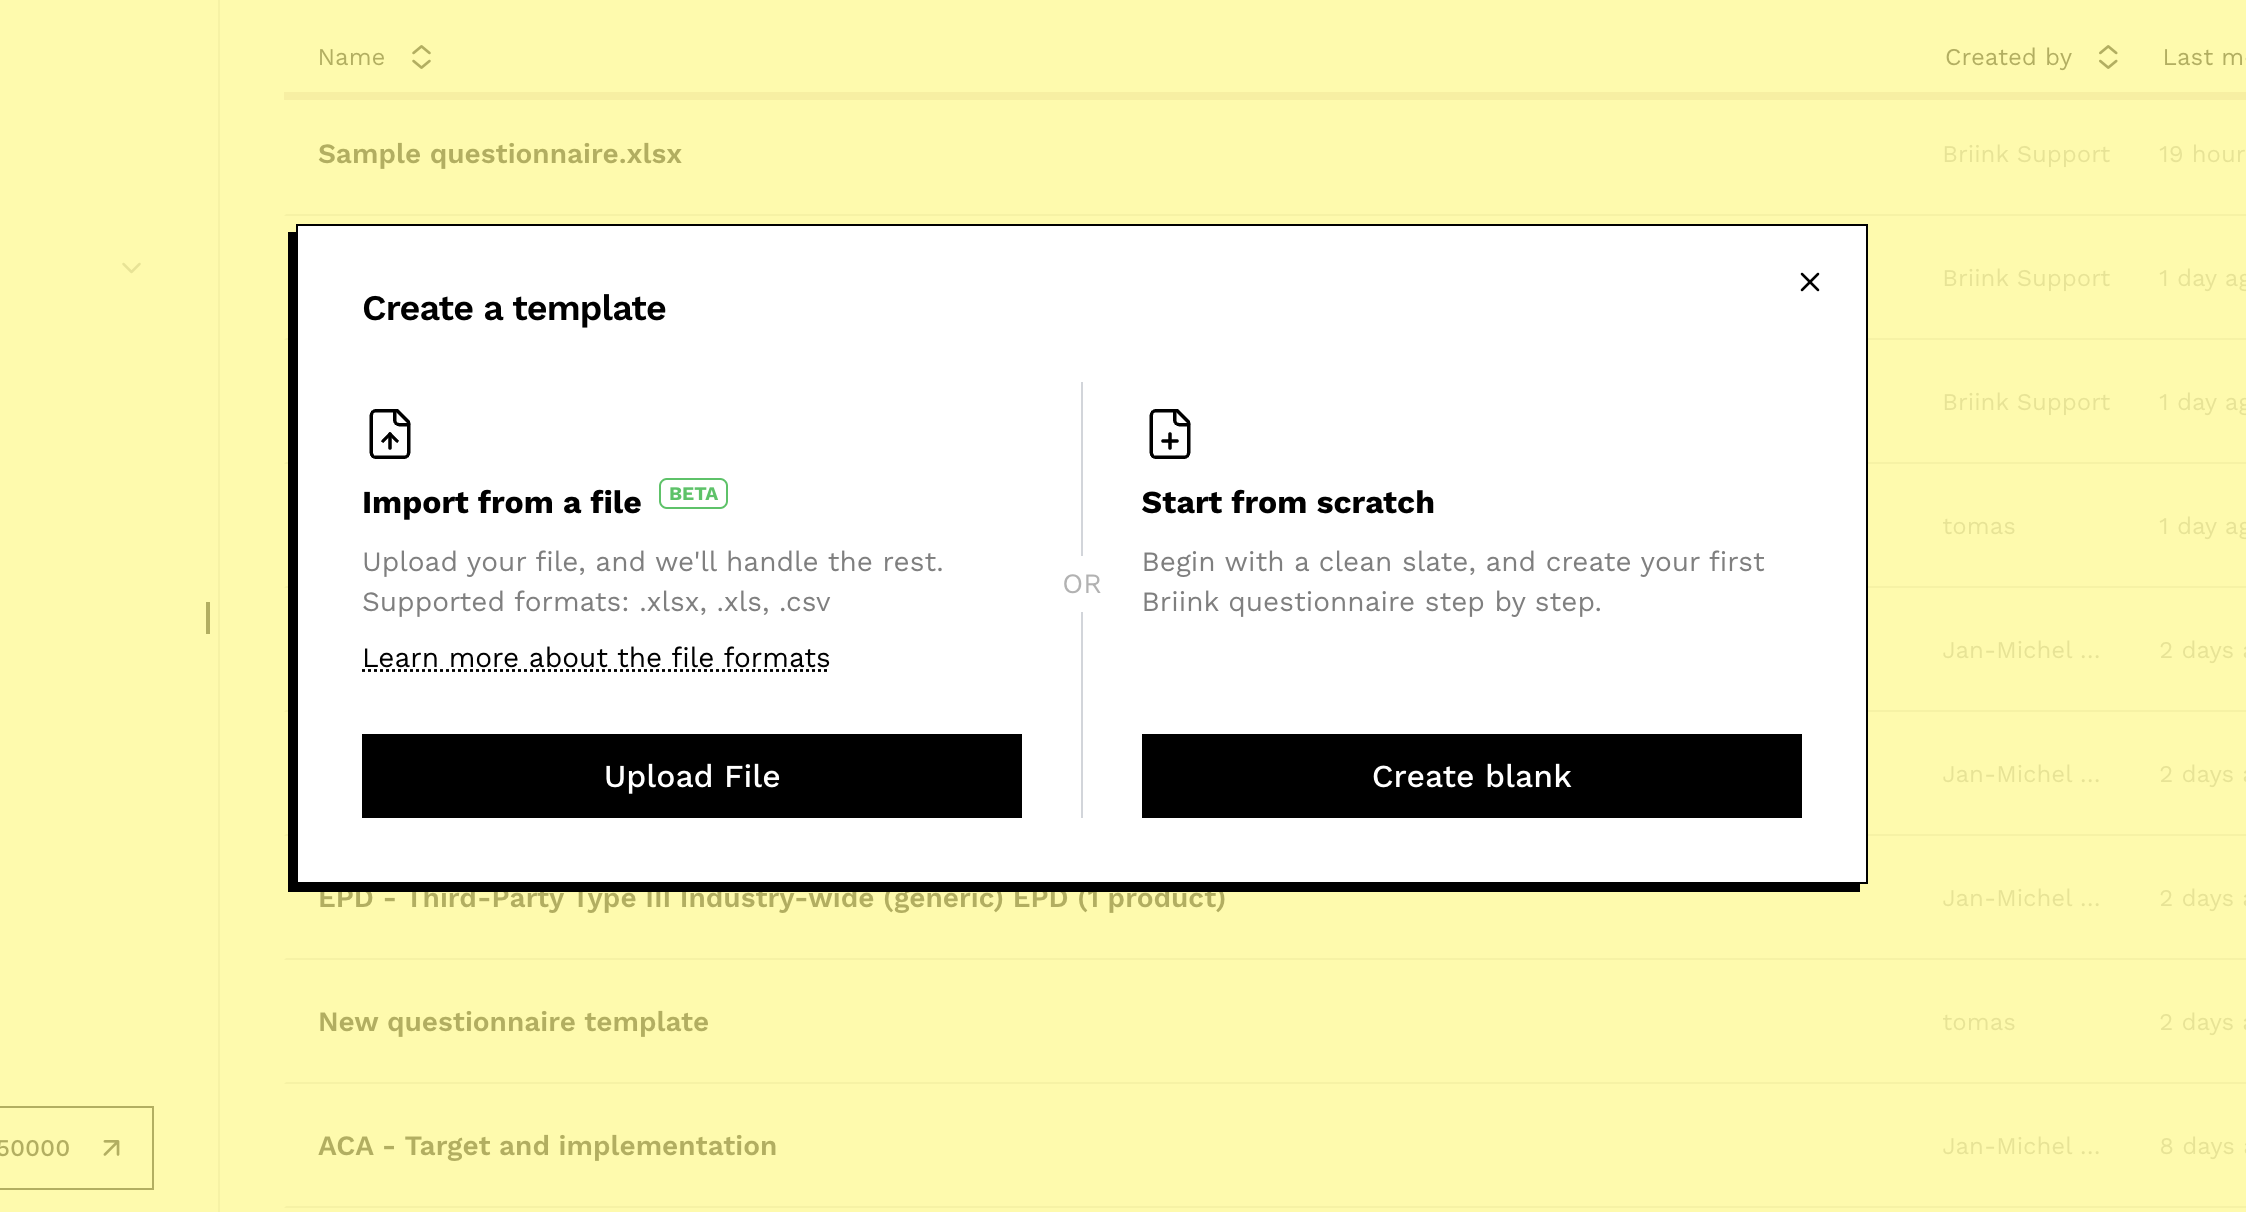Viewport: 2246px width, 1212px height.
Task: Click the external-link arrow beside the 50000 value
Action: pos(110,1148)
